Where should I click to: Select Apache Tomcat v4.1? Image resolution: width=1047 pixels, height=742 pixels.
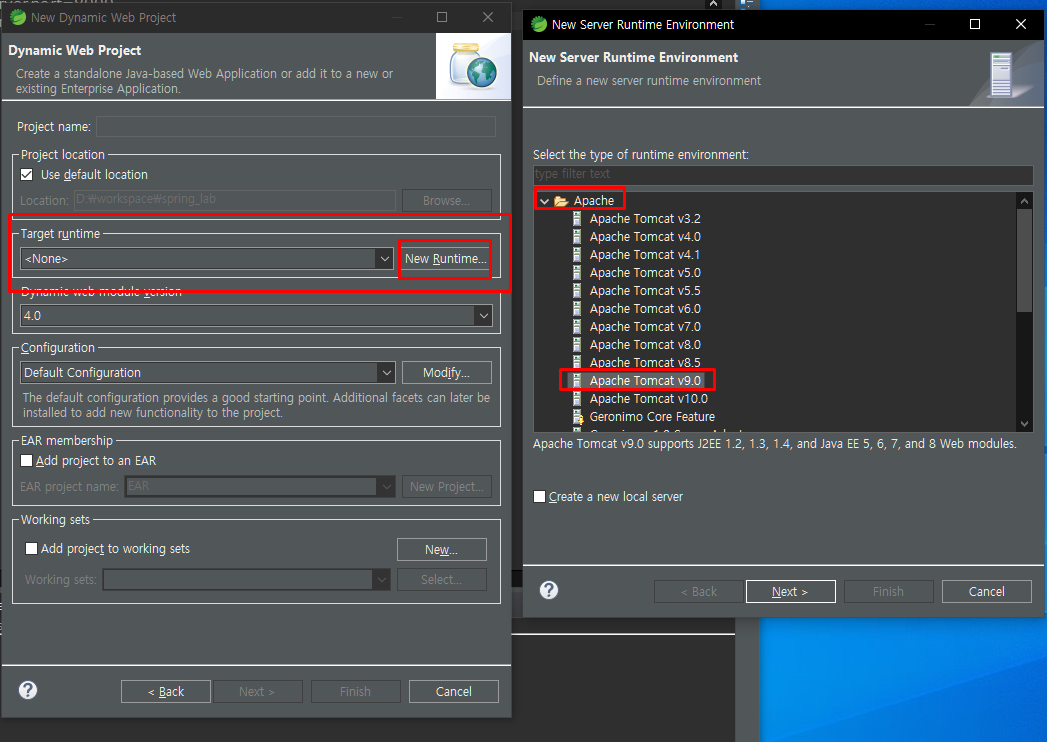[645, 254]
